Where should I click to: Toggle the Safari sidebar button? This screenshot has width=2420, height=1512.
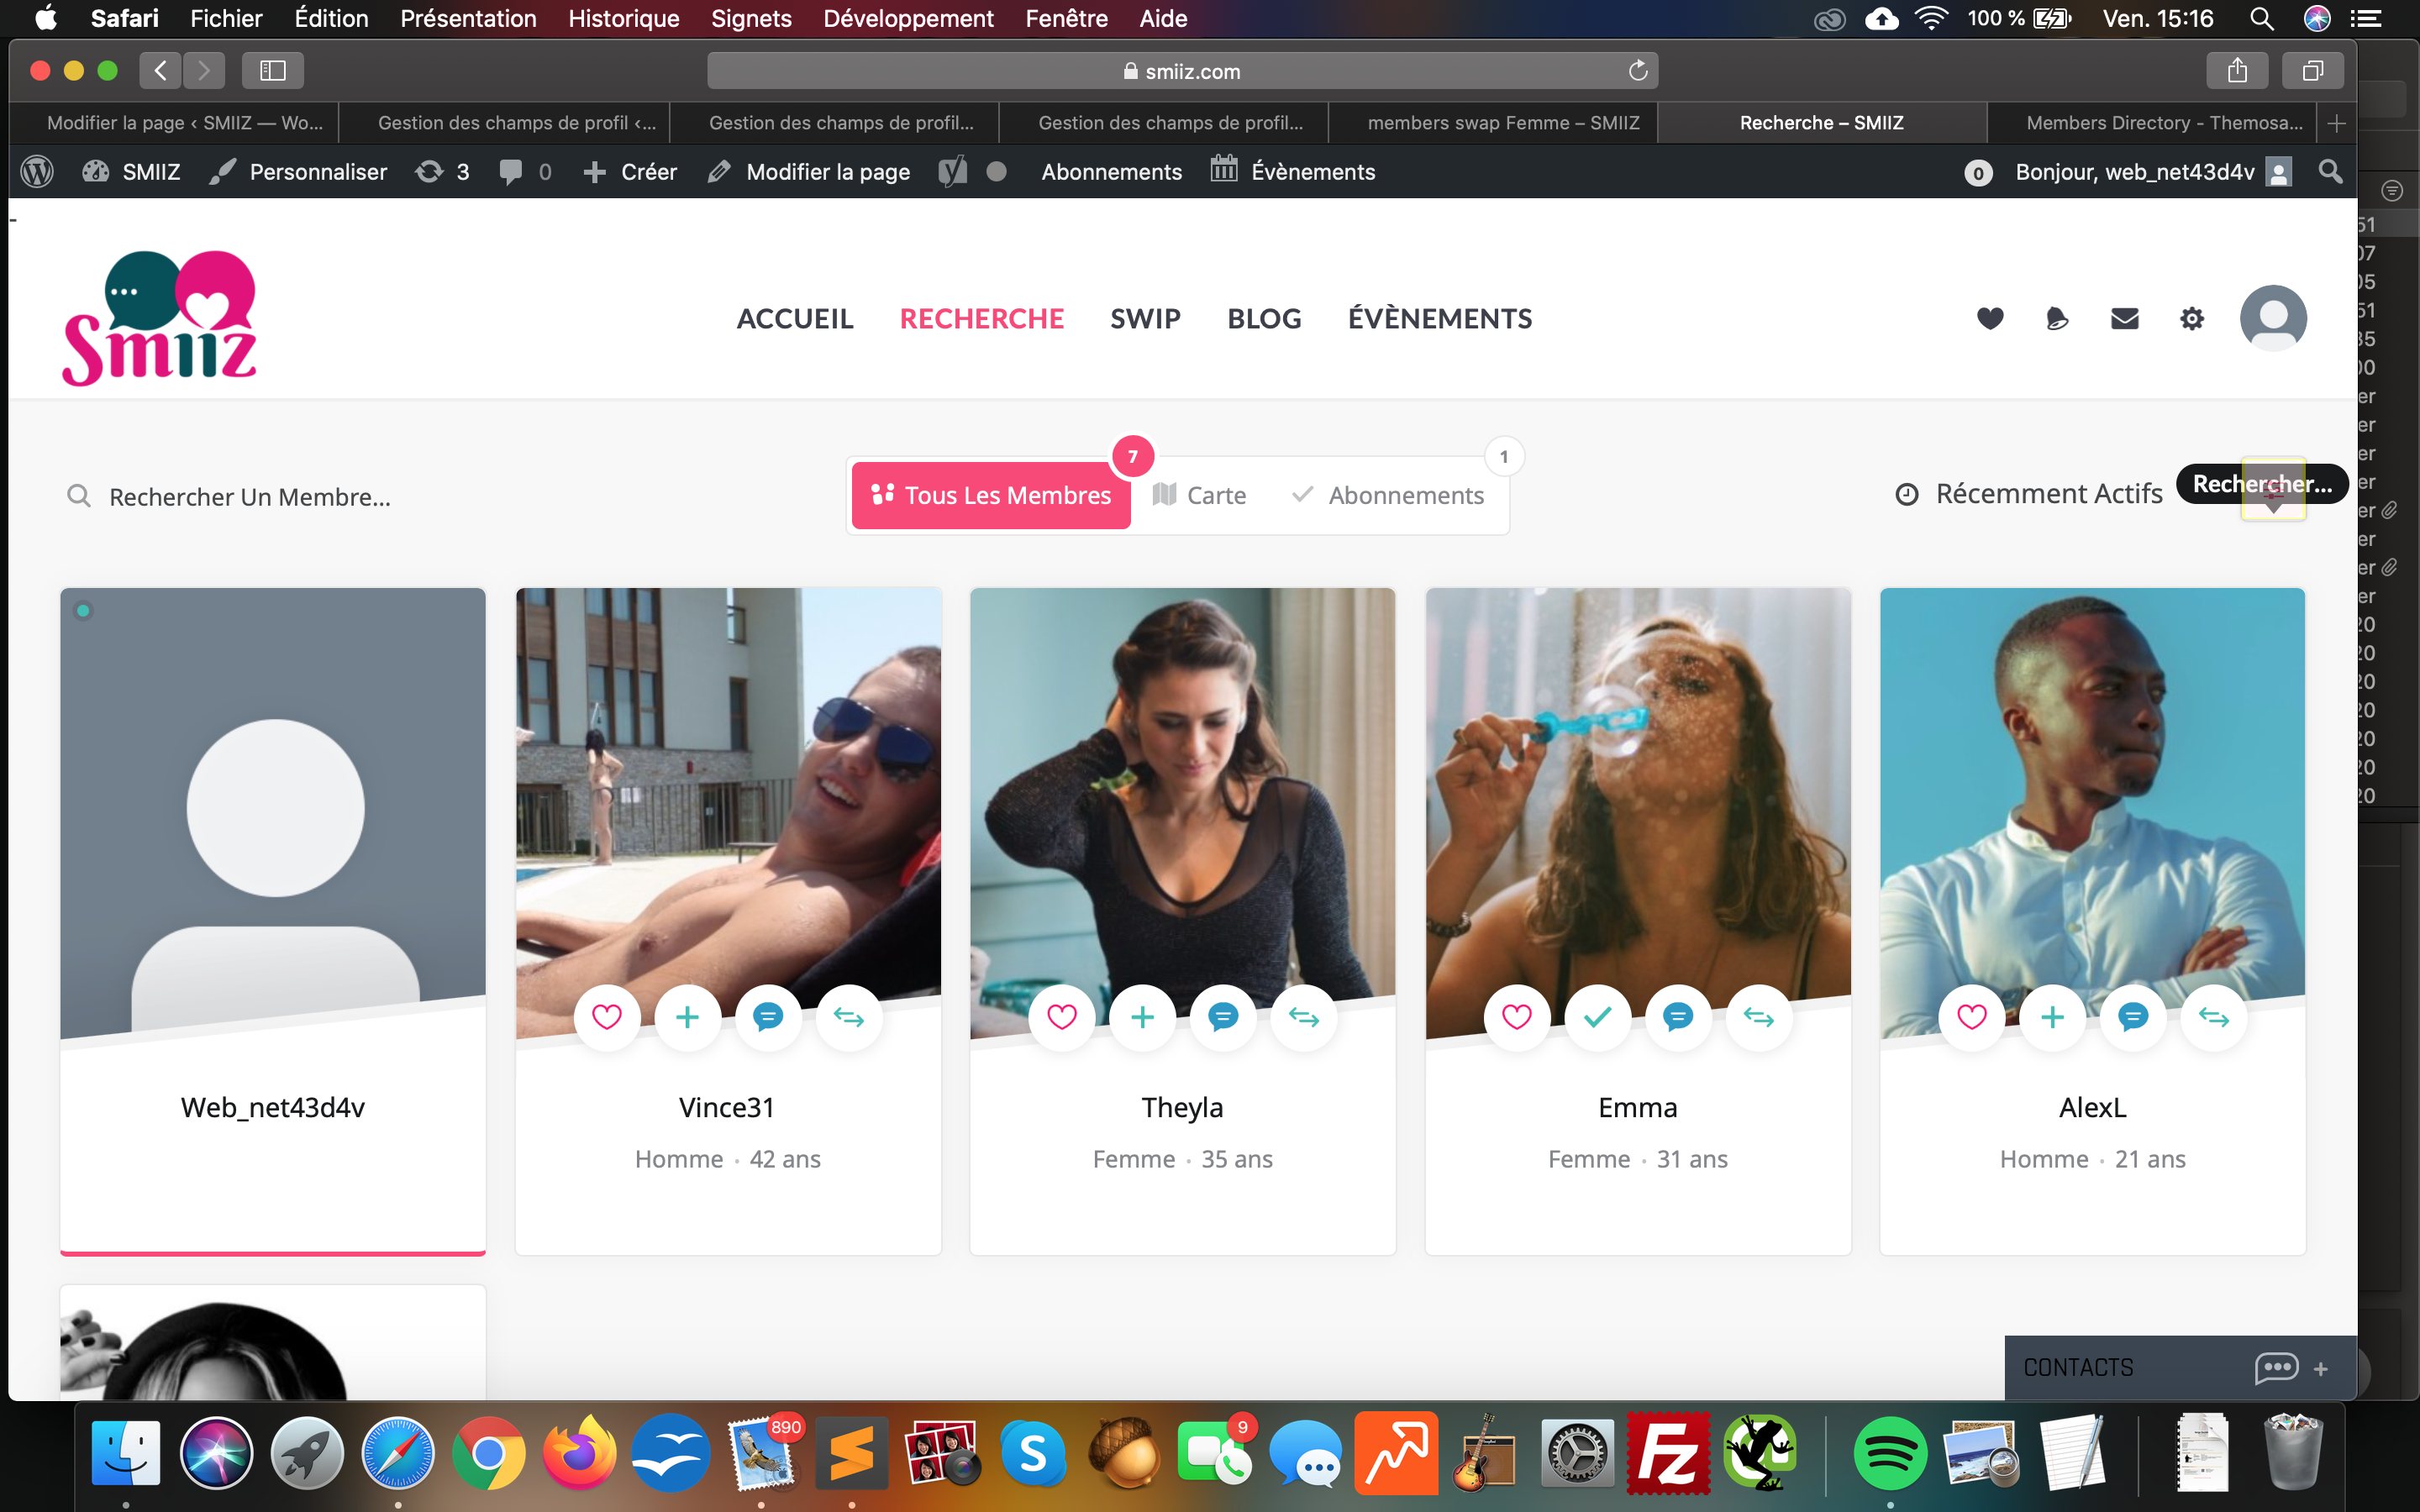(x=273, y=70)
